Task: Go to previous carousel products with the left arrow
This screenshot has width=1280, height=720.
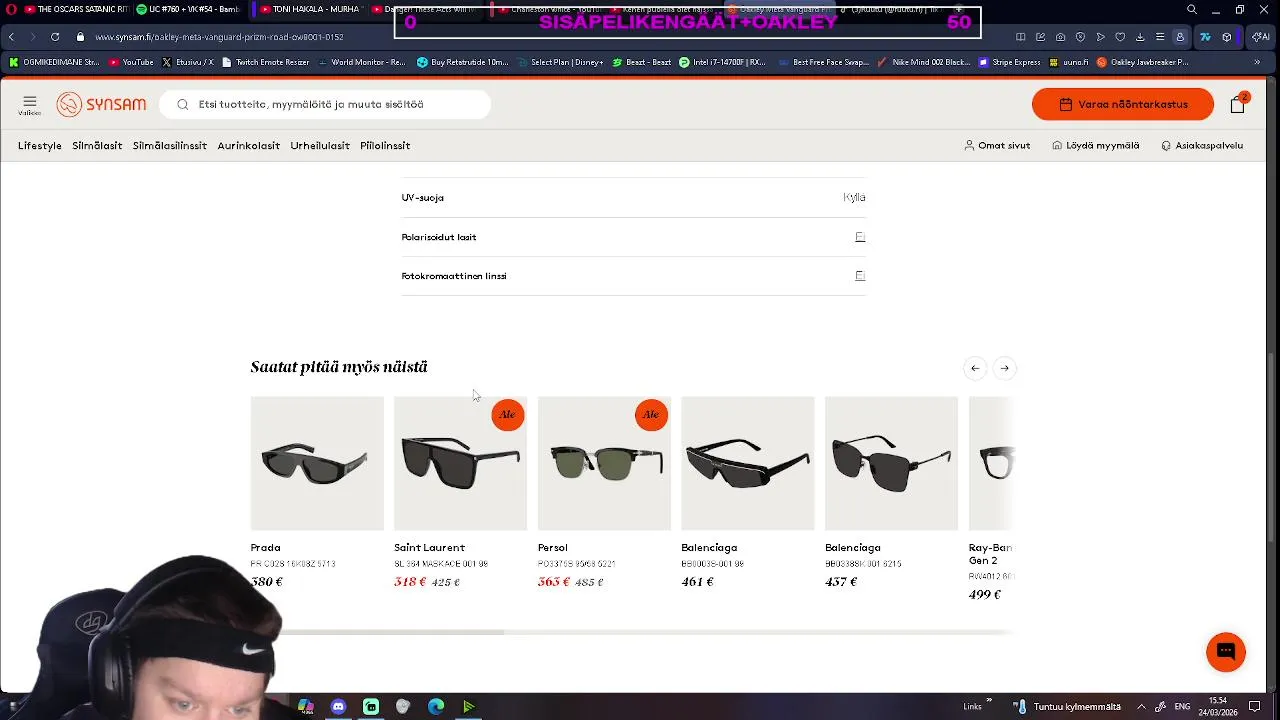Action: (975, 368)
